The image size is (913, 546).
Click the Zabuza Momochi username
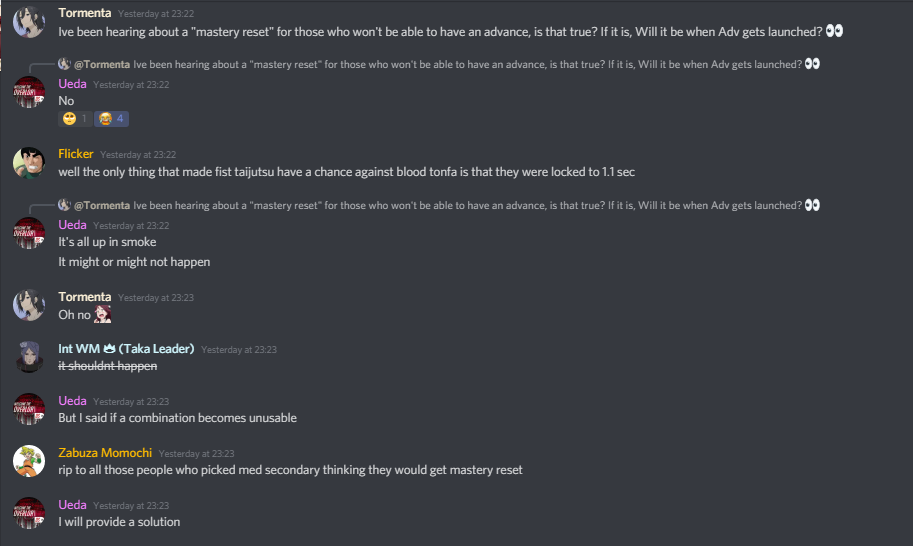(x=104, y=453)
